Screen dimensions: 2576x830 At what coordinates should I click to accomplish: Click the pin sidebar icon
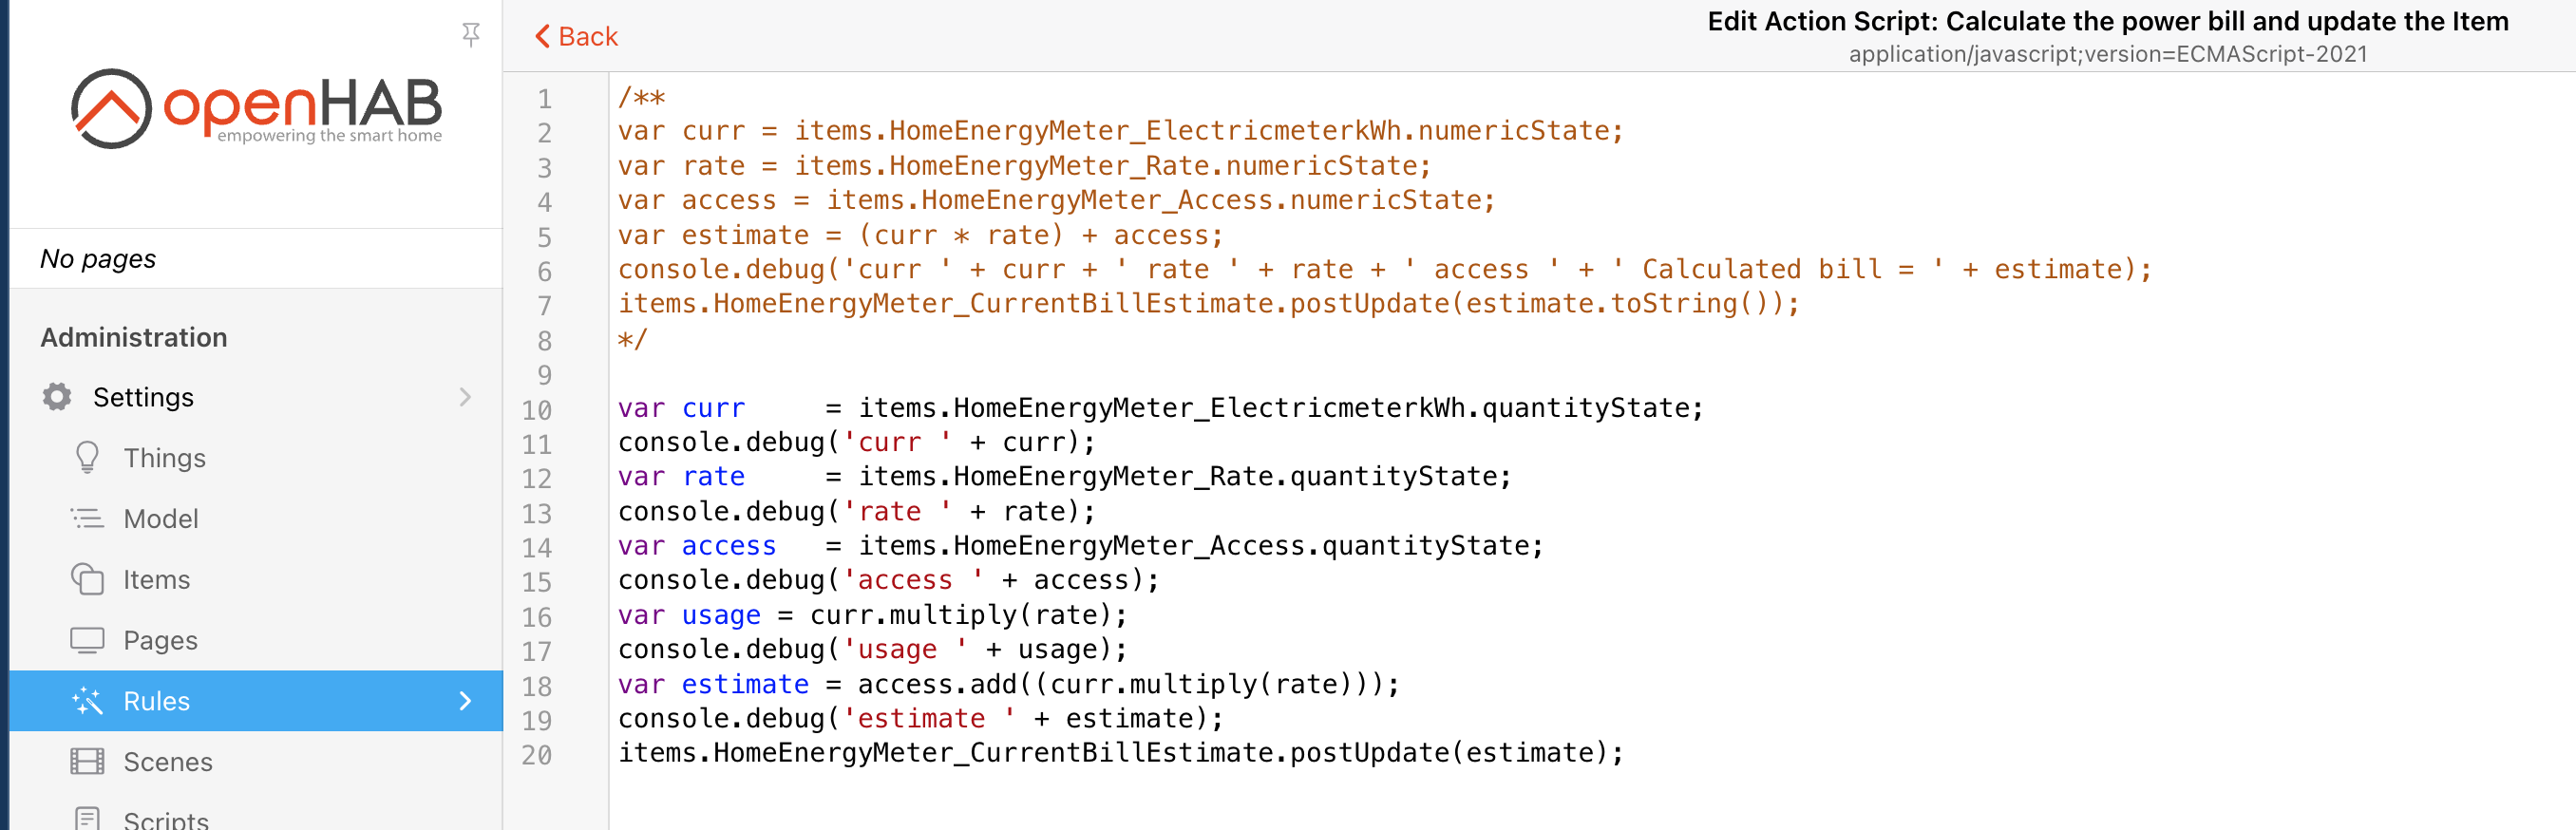470,35
